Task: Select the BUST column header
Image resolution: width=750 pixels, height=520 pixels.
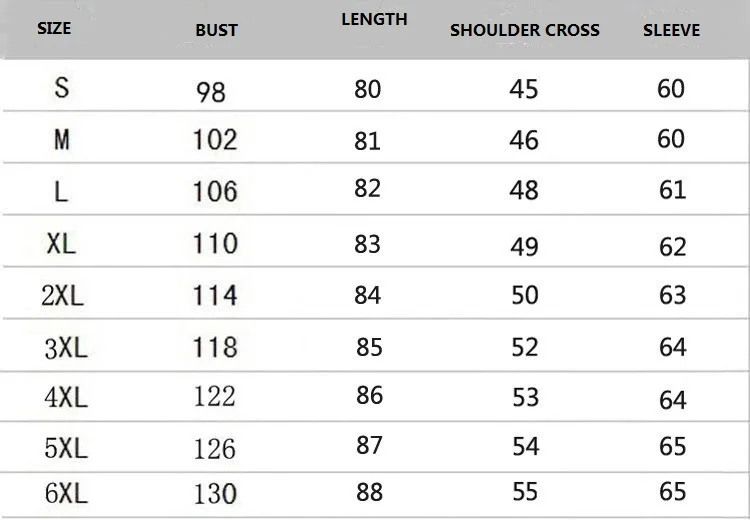Action: (x=216, y=30)
